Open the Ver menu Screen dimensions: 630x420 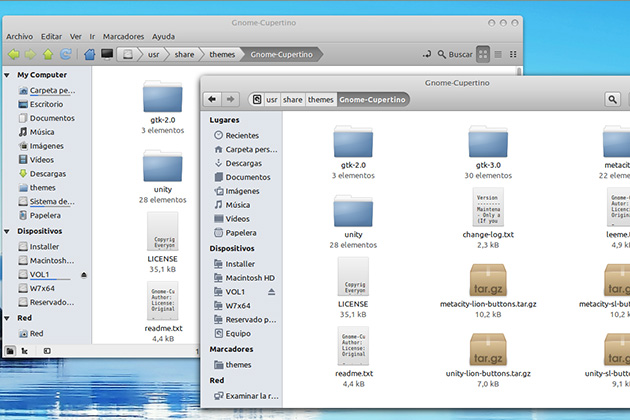(76, 37)
